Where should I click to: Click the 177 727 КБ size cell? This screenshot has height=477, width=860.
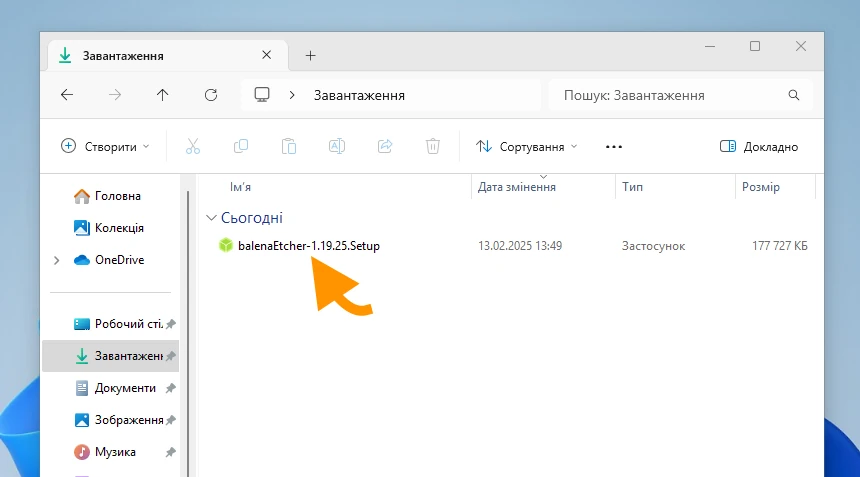click(x=779, y=246)
